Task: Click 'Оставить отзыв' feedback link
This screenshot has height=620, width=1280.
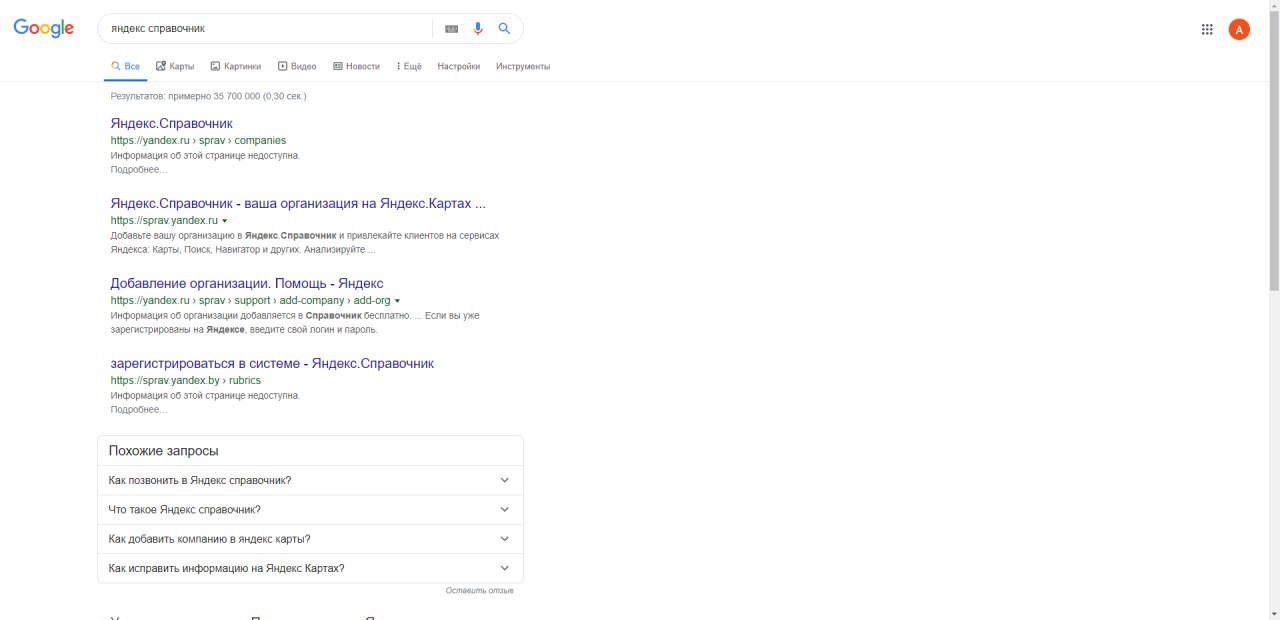Action: 480,591
